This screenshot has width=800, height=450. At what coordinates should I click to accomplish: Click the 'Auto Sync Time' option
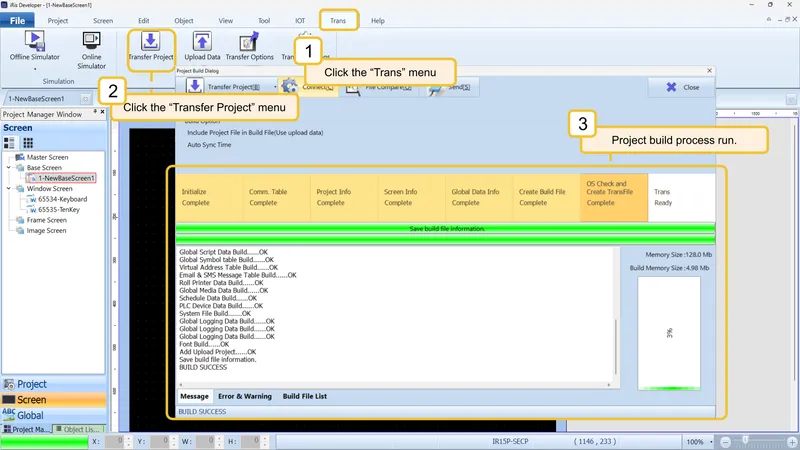tap(209, 145)
